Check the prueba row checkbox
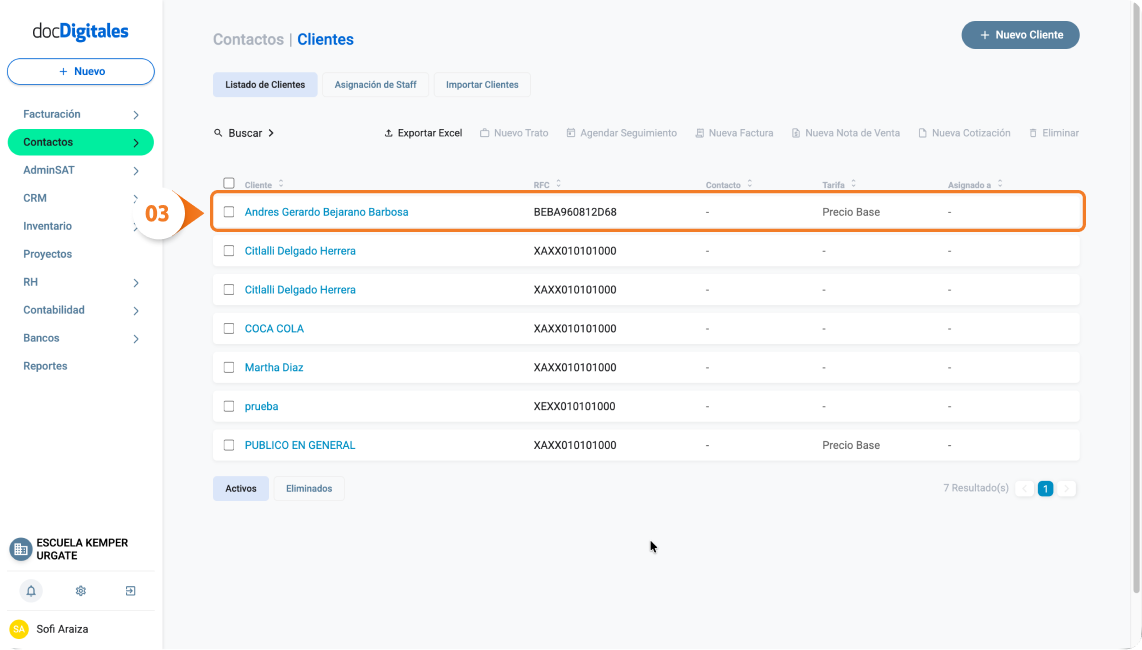Image resolution: width=1142 pixels, height=650 pixels. tap(229, 406)
